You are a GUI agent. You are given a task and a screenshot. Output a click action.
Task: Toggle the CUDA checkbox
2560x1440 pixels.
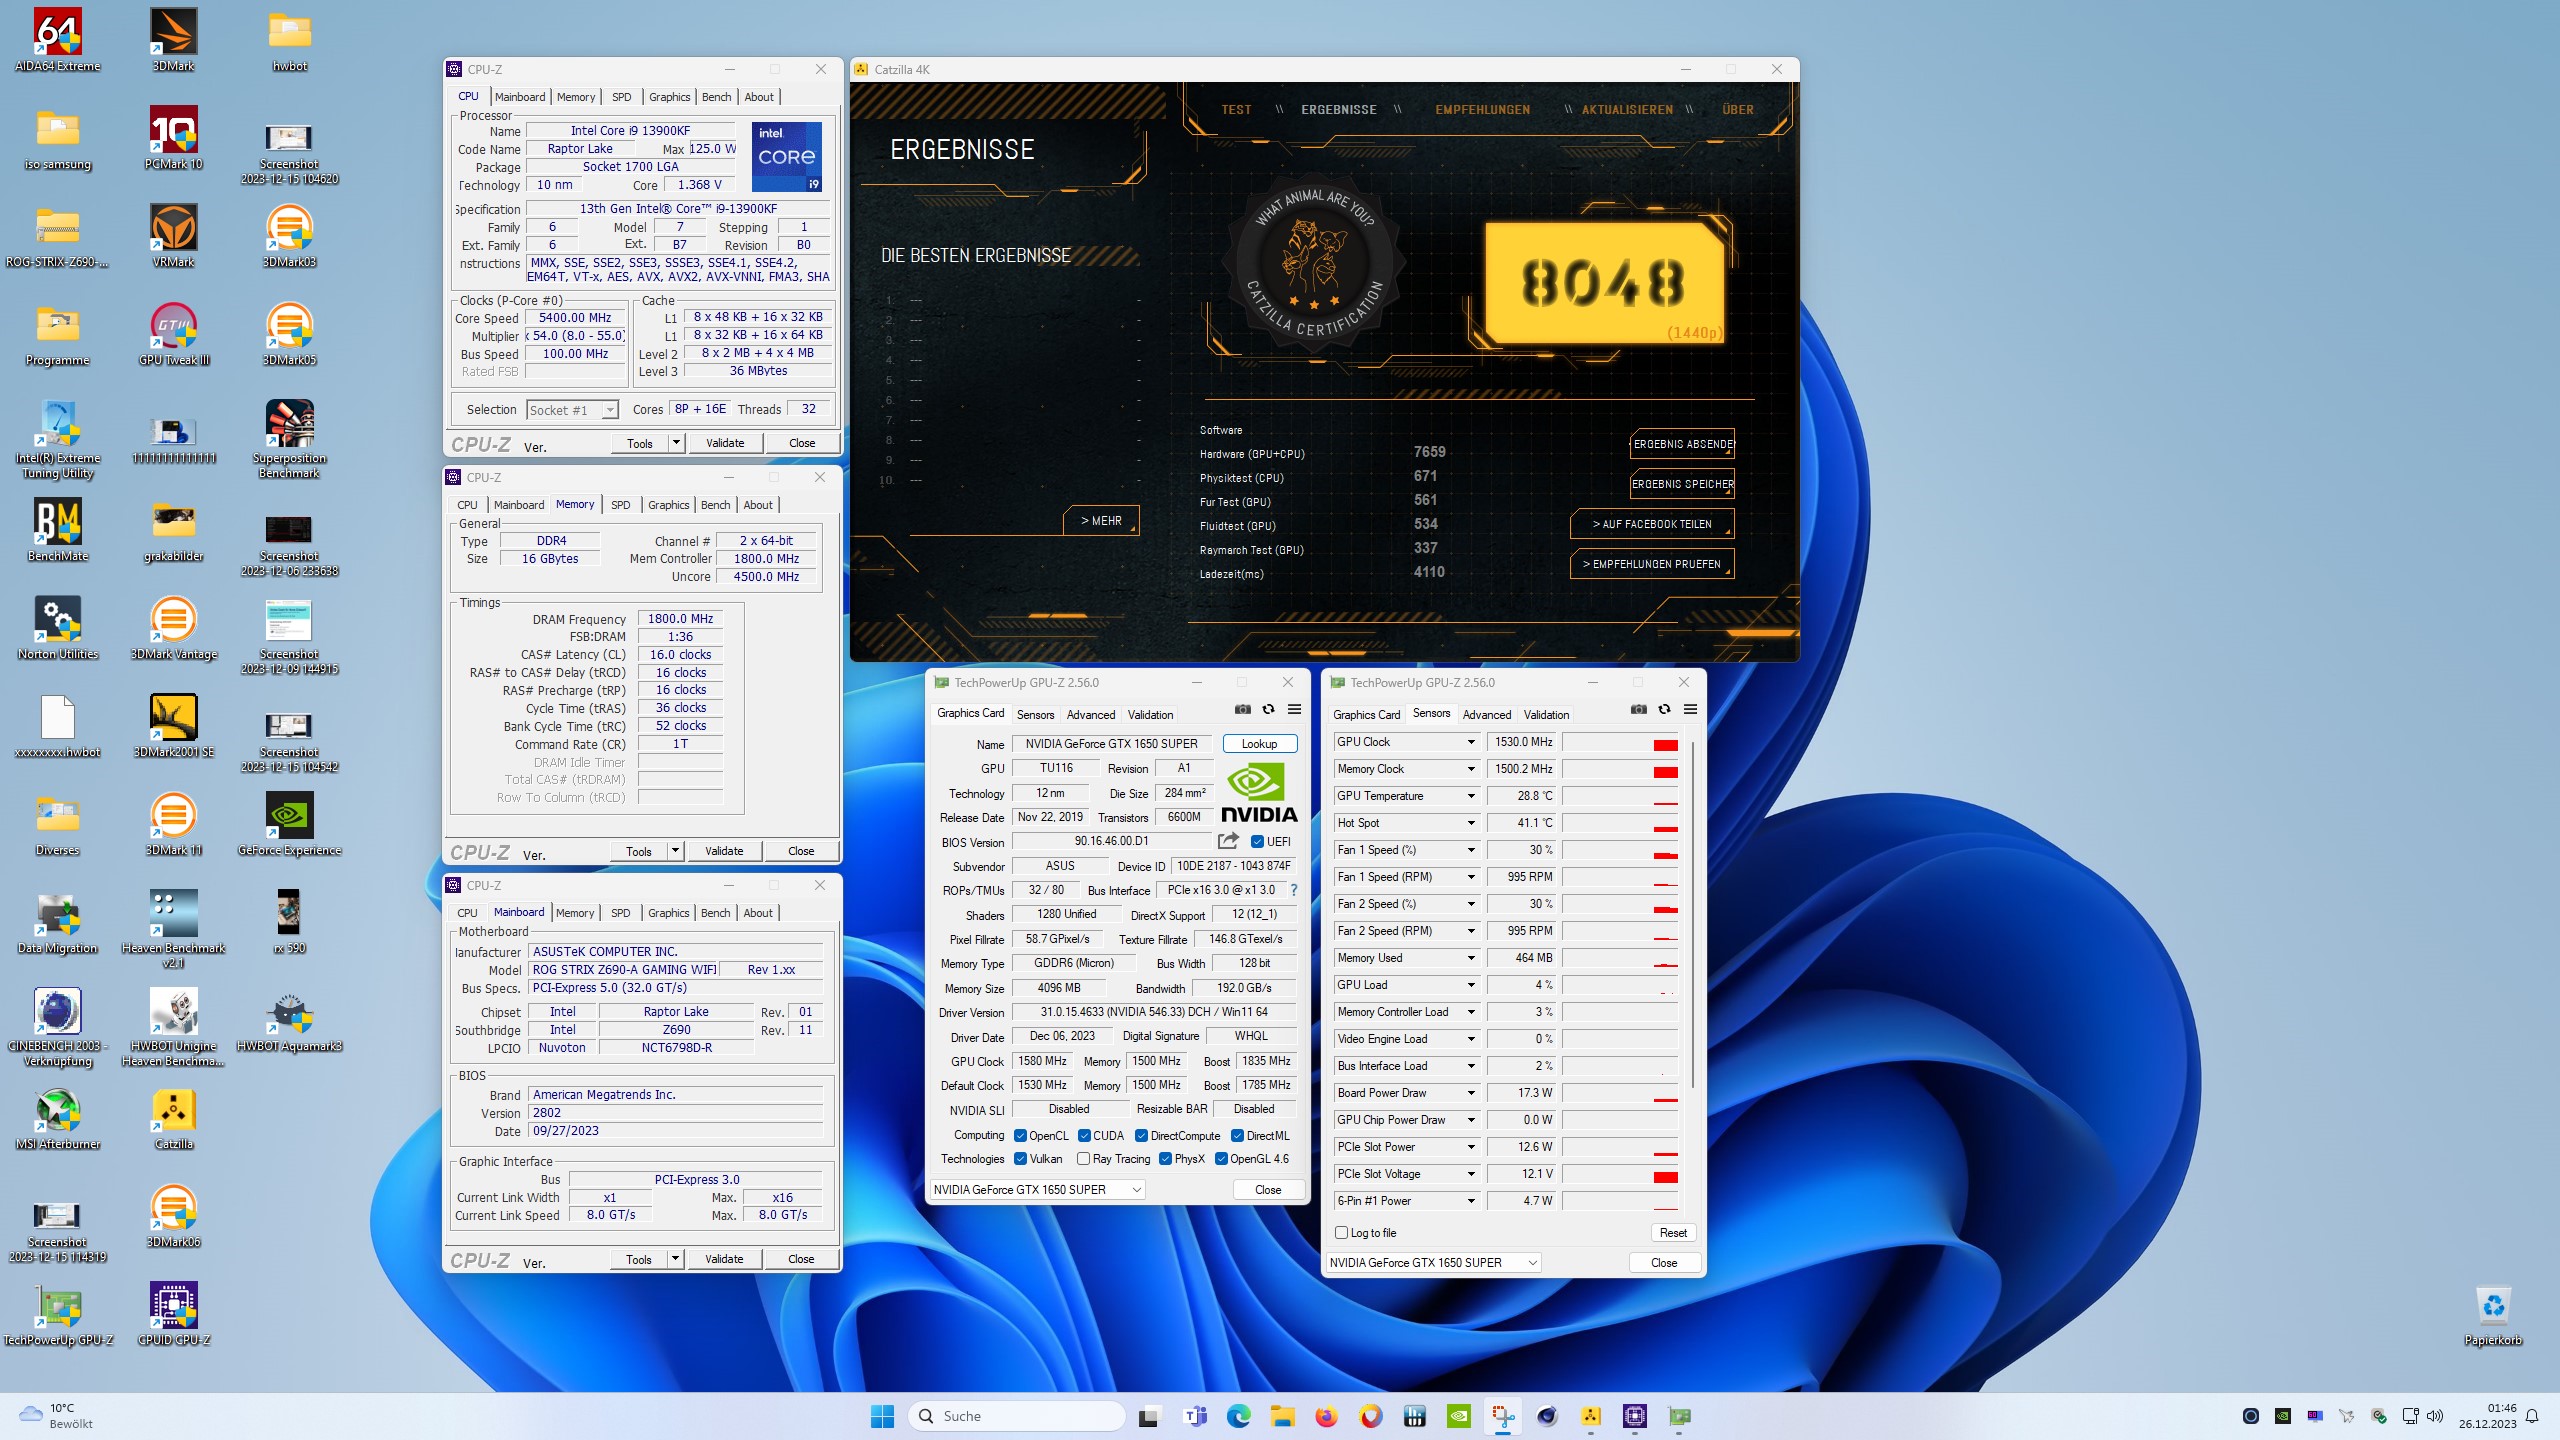[x=1084, y=1136]
